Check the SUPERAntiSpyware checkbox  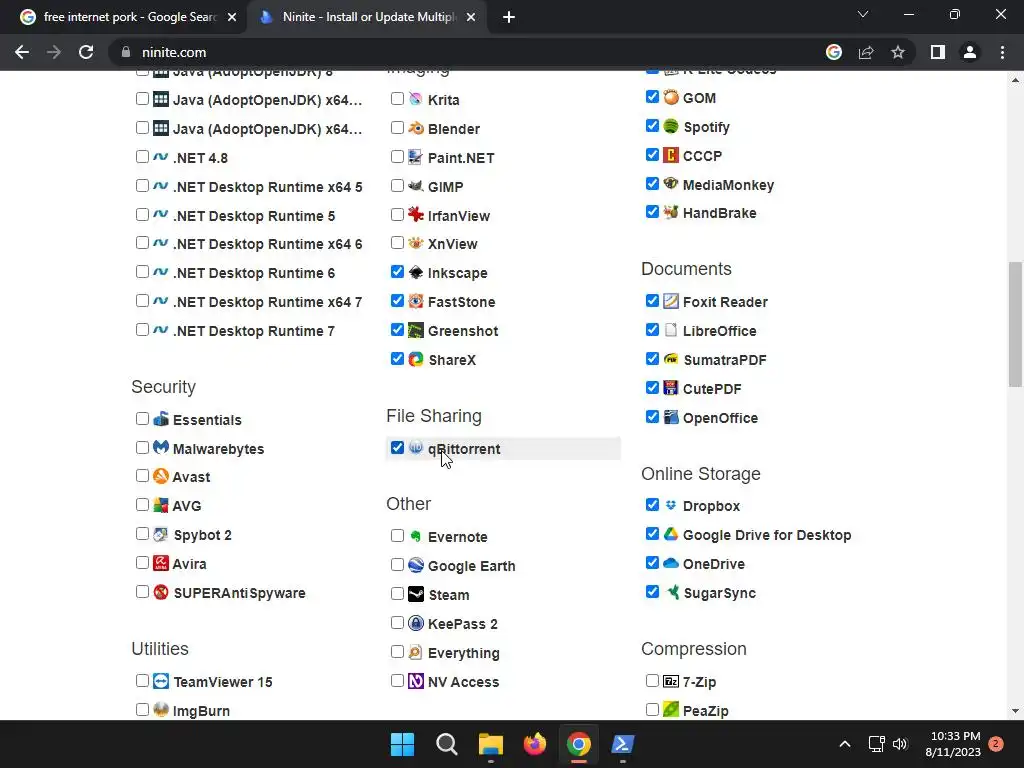[142, 592]
